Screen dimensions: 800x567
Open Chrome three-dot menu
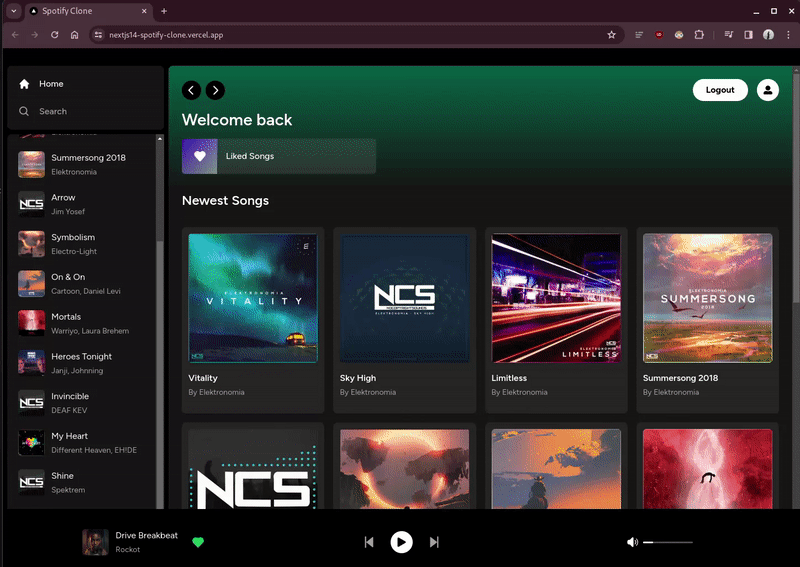click(788, 35)
